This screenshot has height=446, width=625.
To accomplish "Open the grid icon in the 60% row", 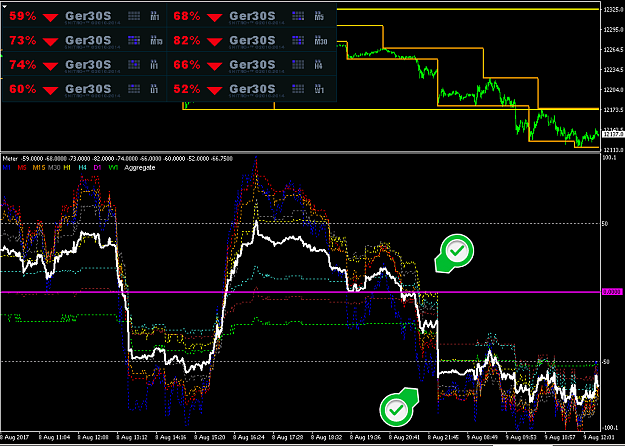I will [x=134, y=89].
